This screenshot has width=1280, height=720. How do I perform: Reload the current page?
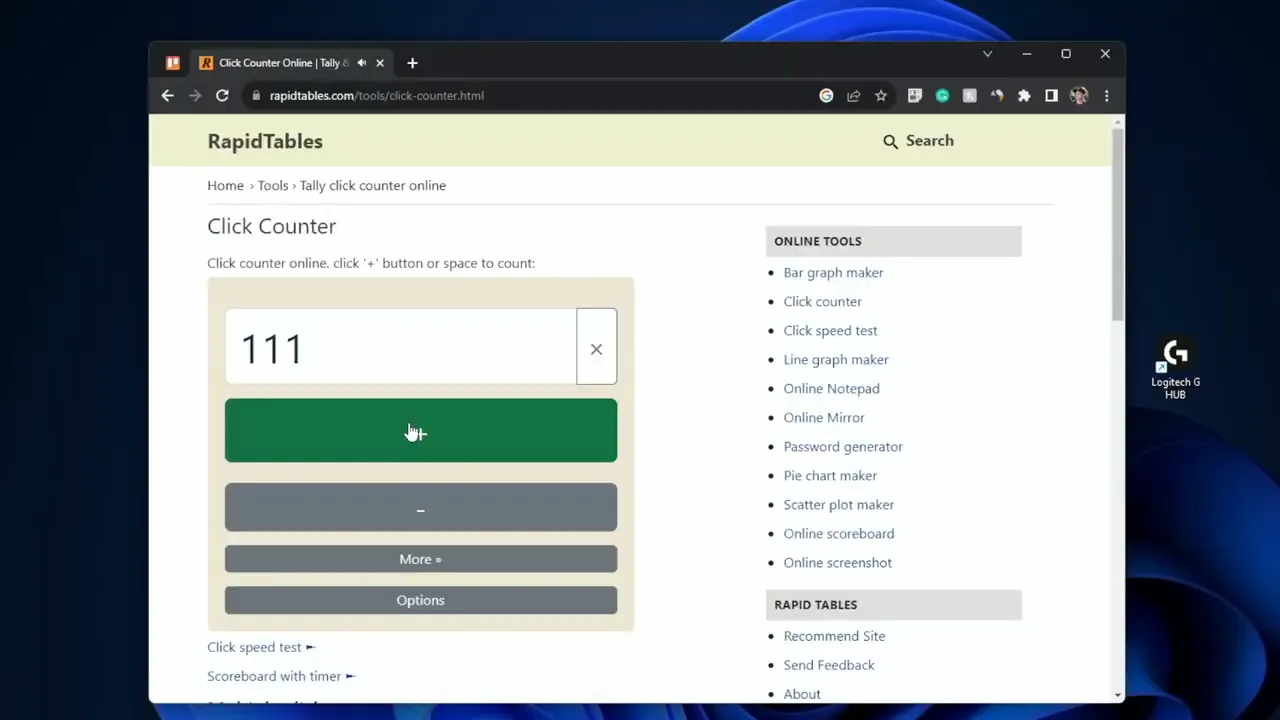point(222,96)
